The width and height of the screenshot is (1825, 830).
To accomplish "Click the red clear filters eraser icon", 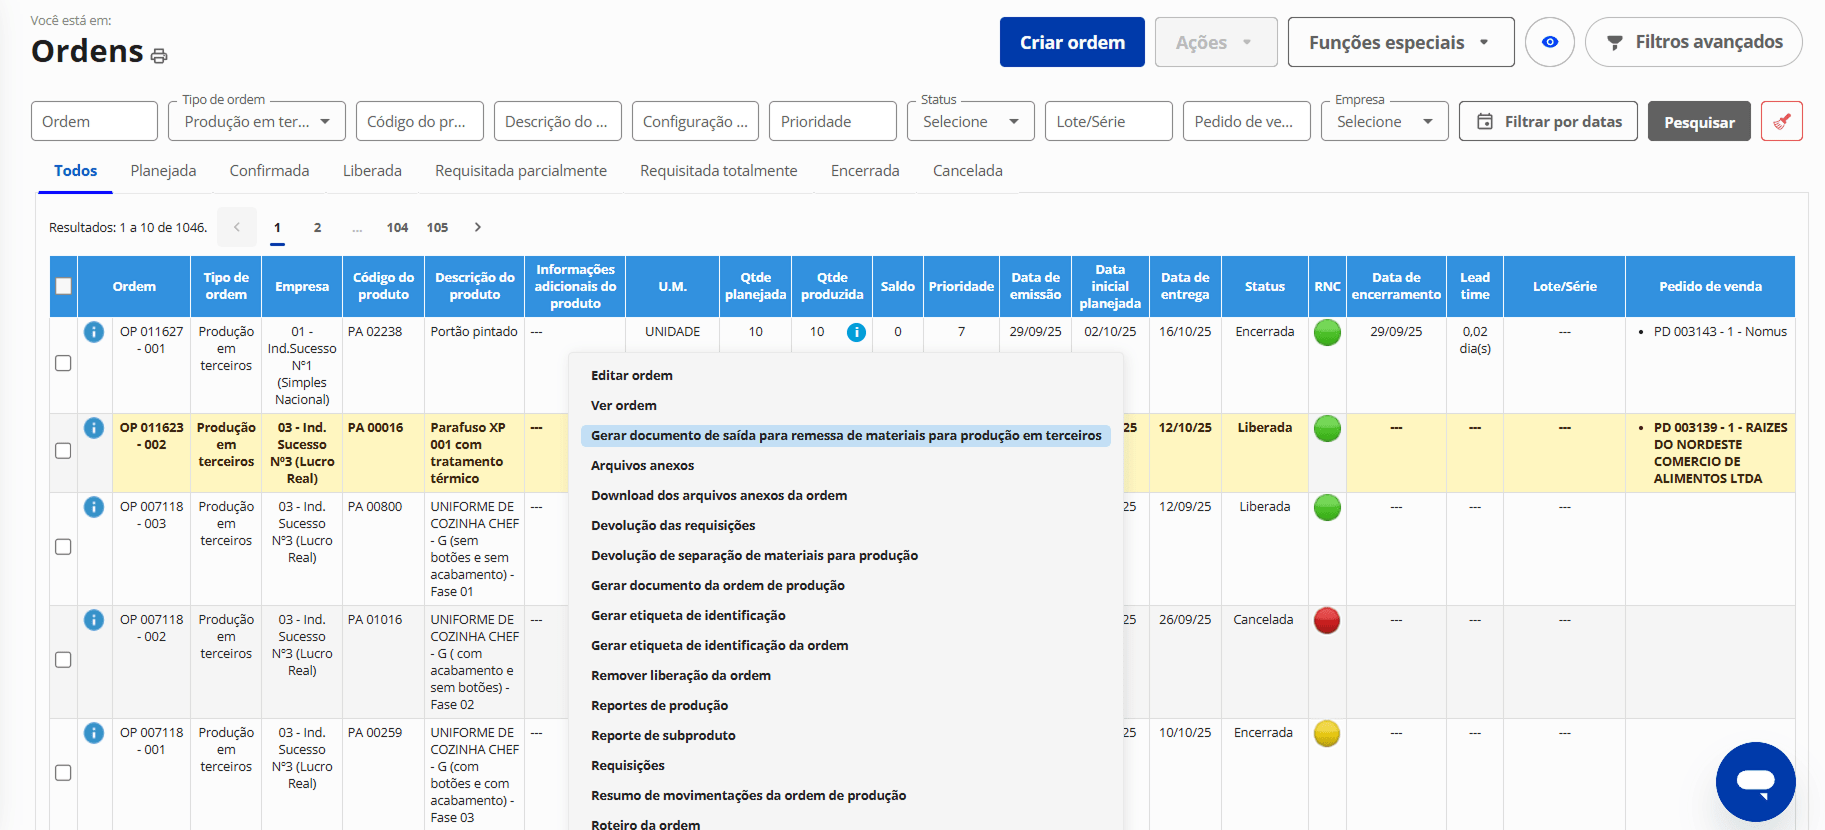I will pos(1781,121).
